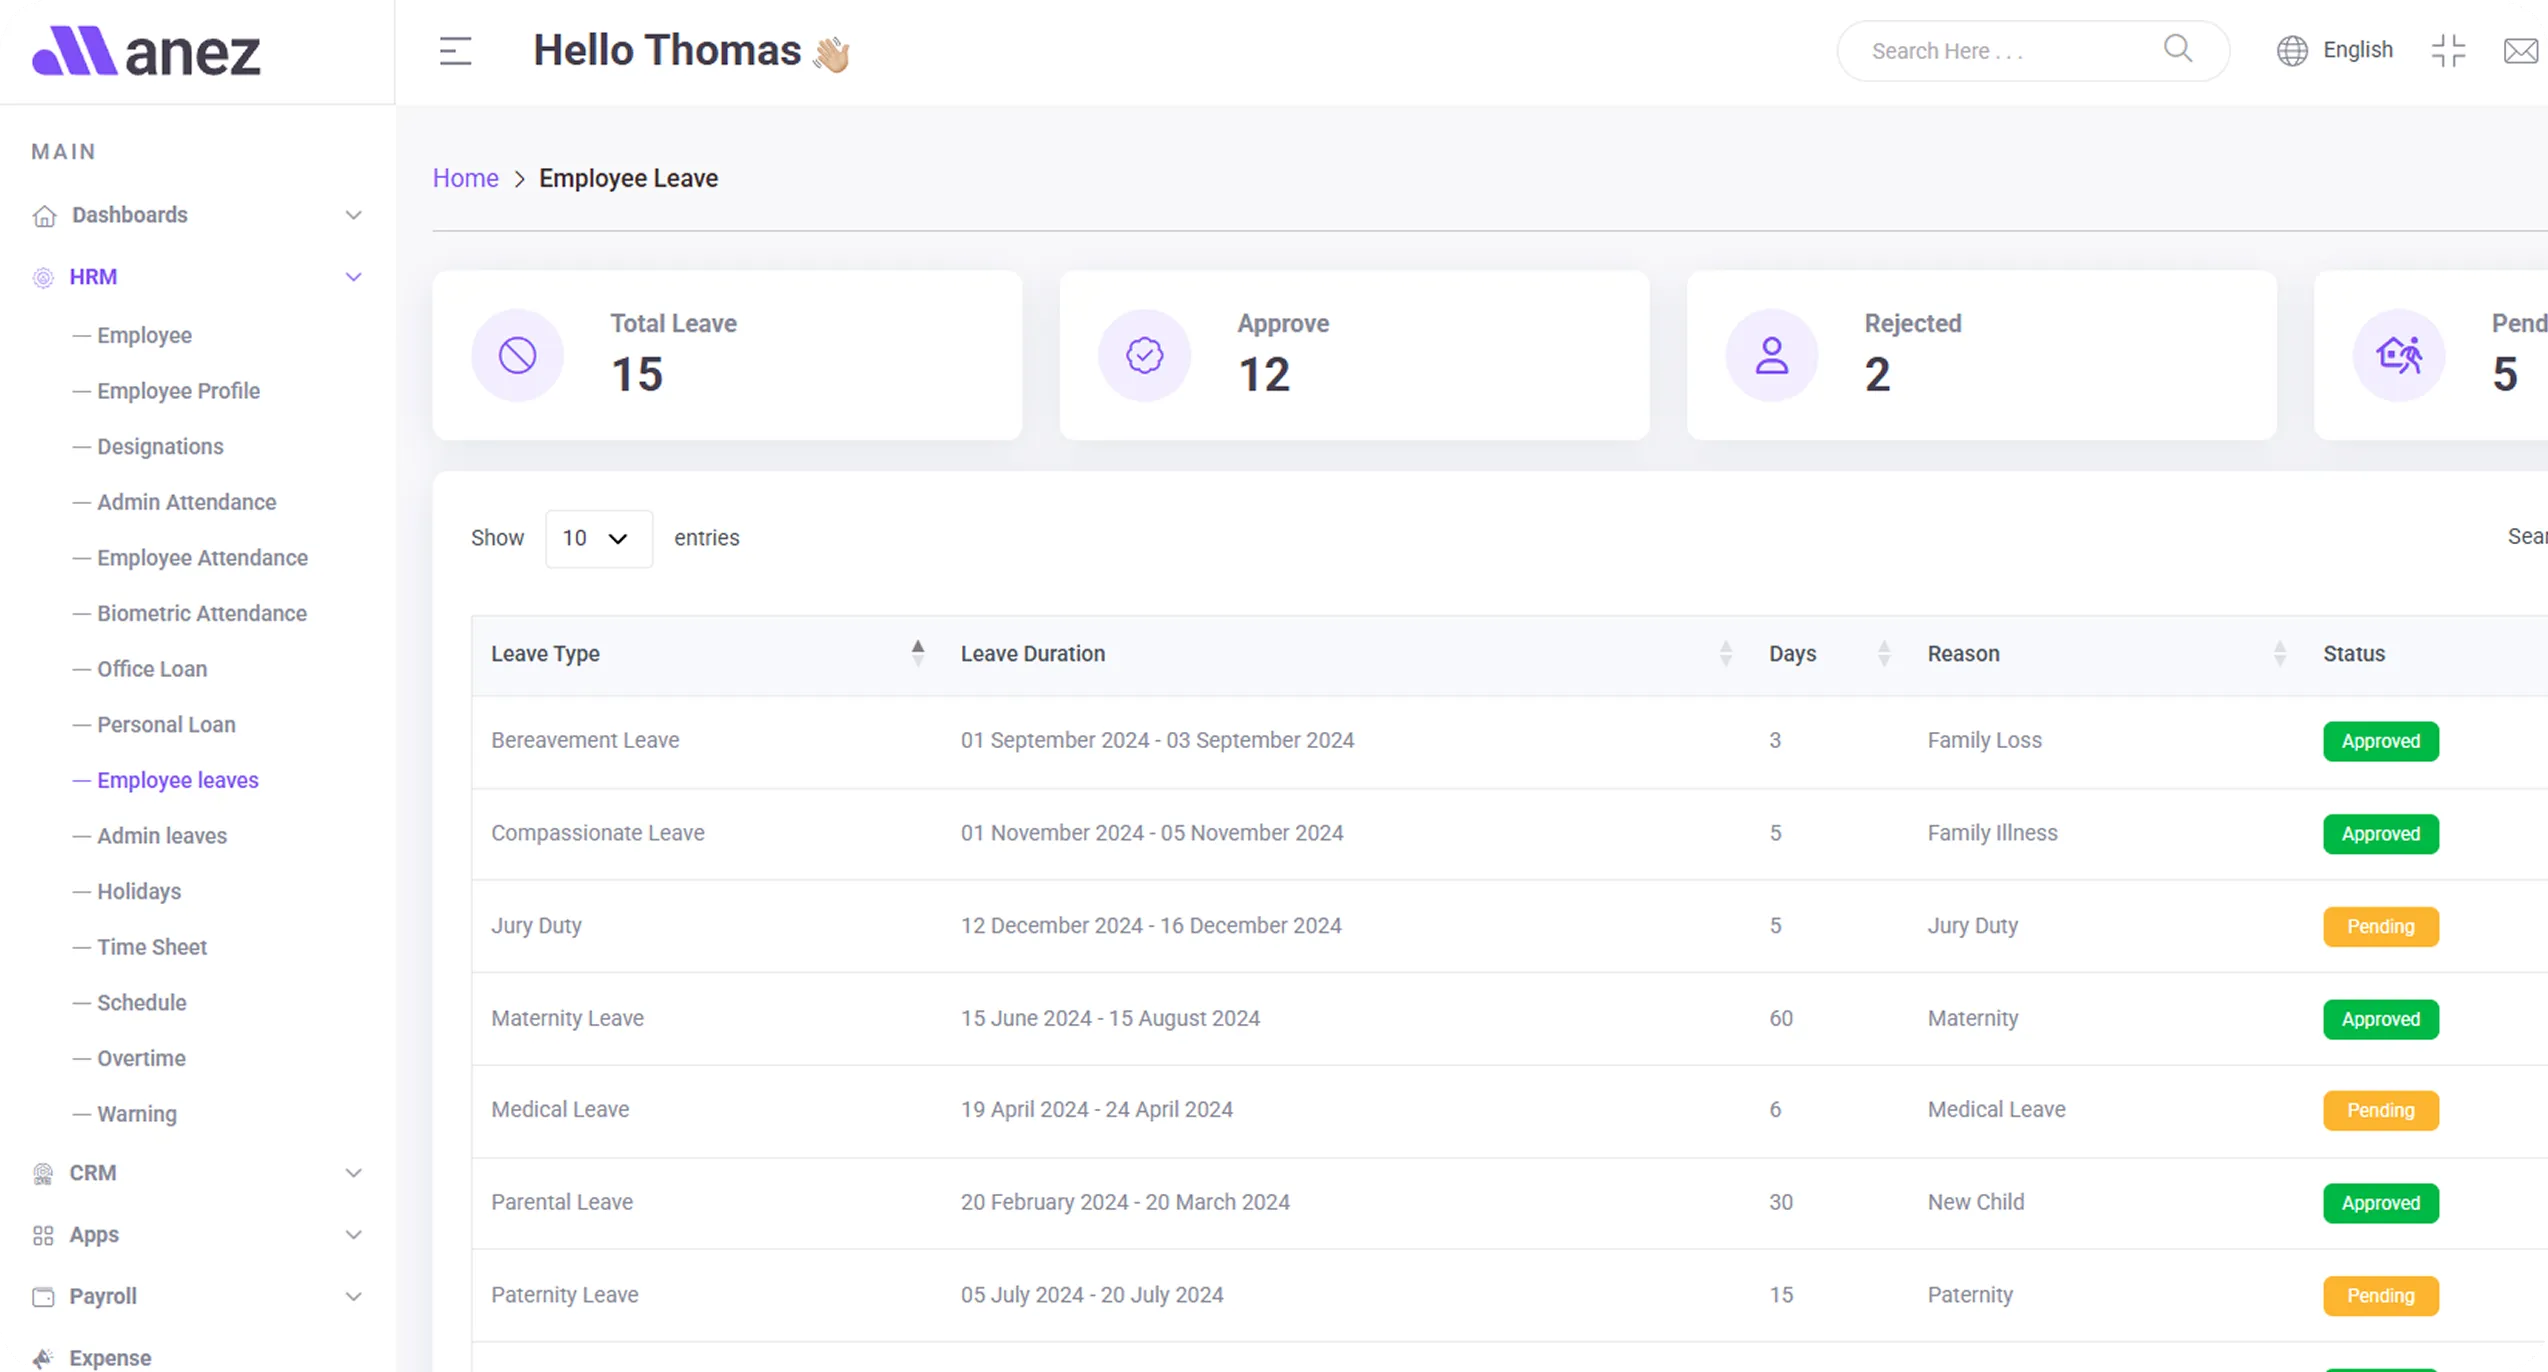The width and height of the screenshot is (2548, 1372).
Task: Toggle fullscreen mode icon
Action: 2448,50
